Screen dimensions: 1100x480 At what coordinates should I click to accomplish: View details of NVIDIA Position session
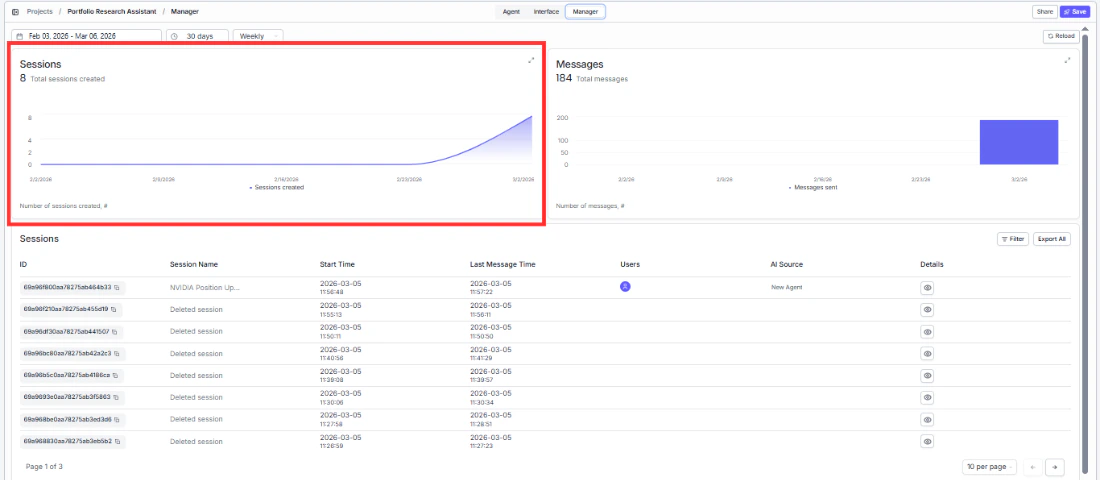pos(927,288)
